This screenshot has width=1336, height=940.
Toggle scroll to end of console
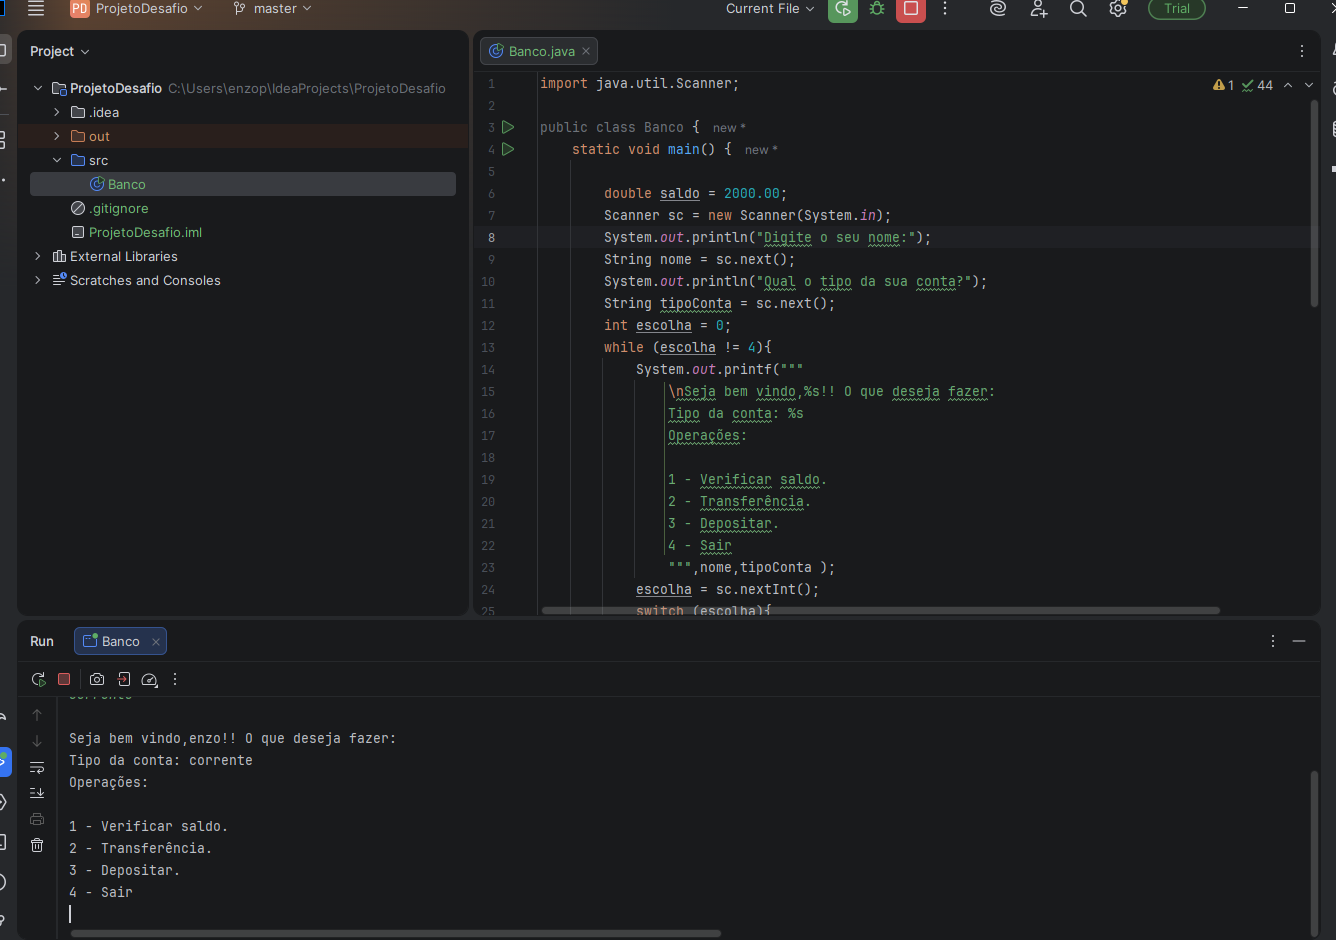[37, 793]
